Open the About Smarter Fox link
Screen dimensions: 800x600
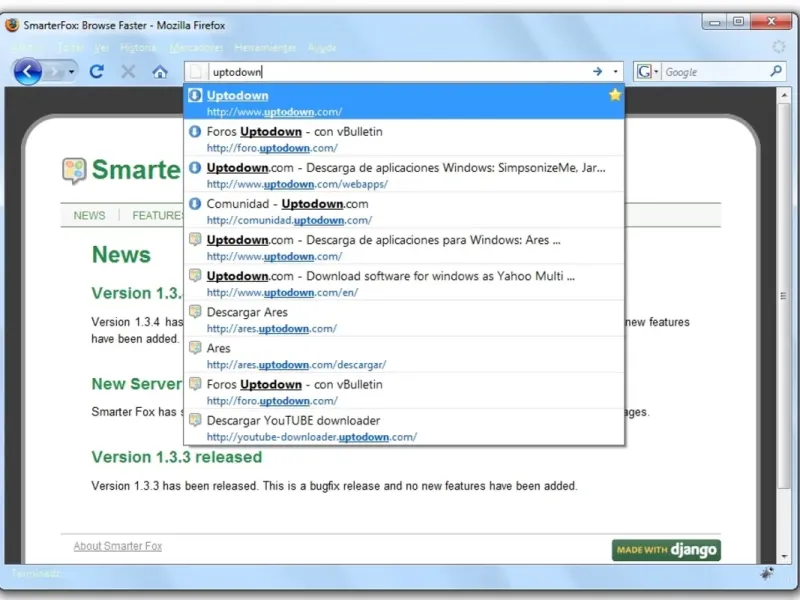coord(118,546)
